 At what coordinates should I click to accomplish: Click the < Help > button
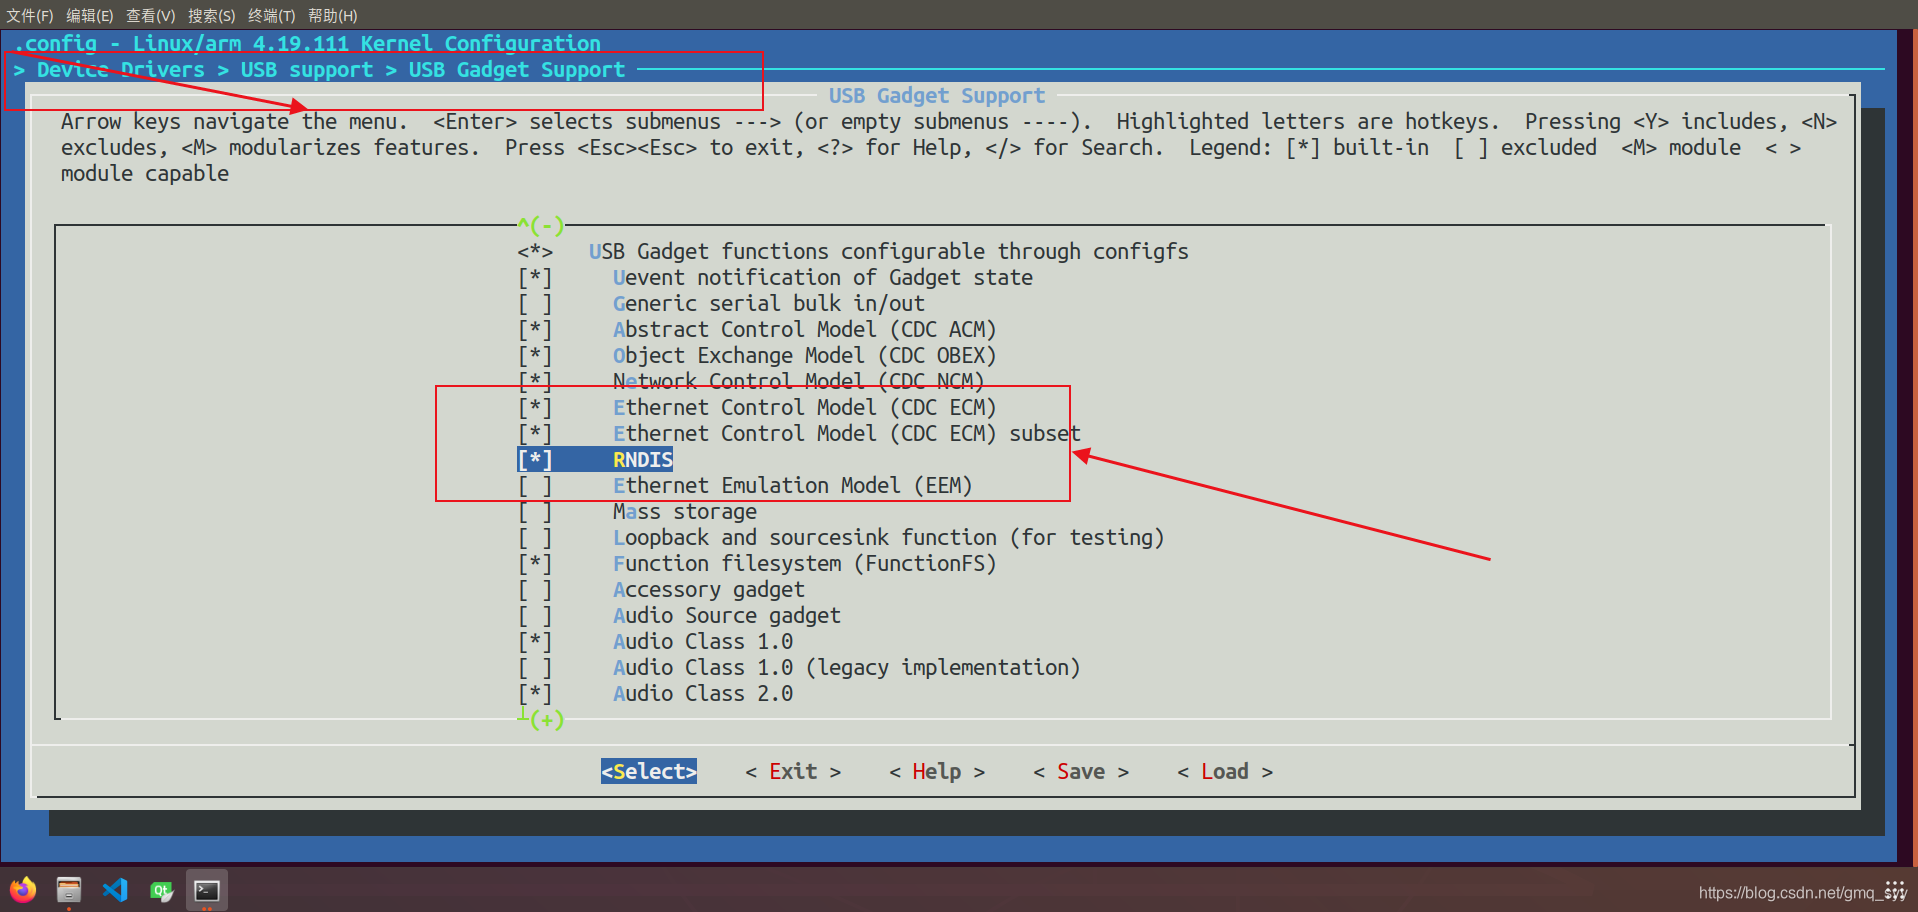click(937, 771)
